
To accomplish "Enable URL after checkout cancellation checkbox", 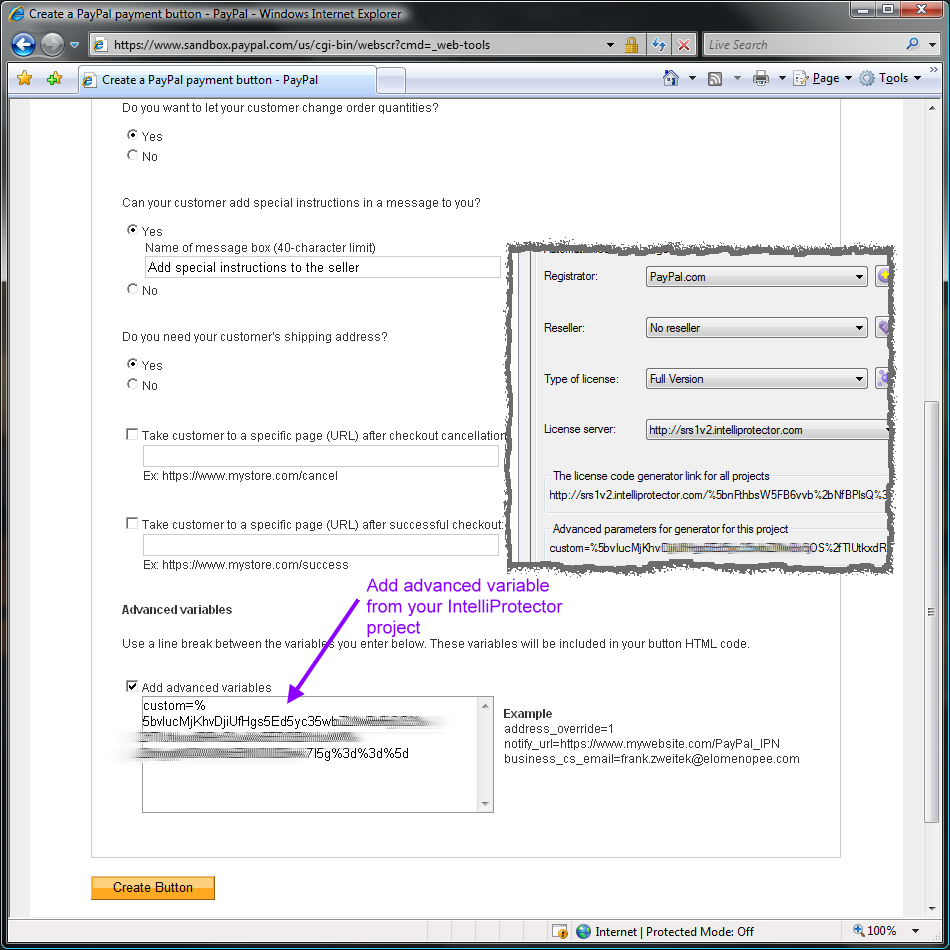I will [x=131, y=434].
